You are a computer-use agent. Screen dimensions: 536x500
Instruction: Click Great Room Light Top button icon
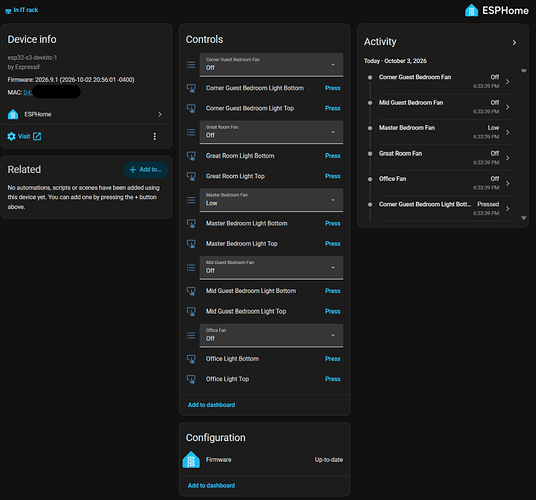[x=191, y=177]
